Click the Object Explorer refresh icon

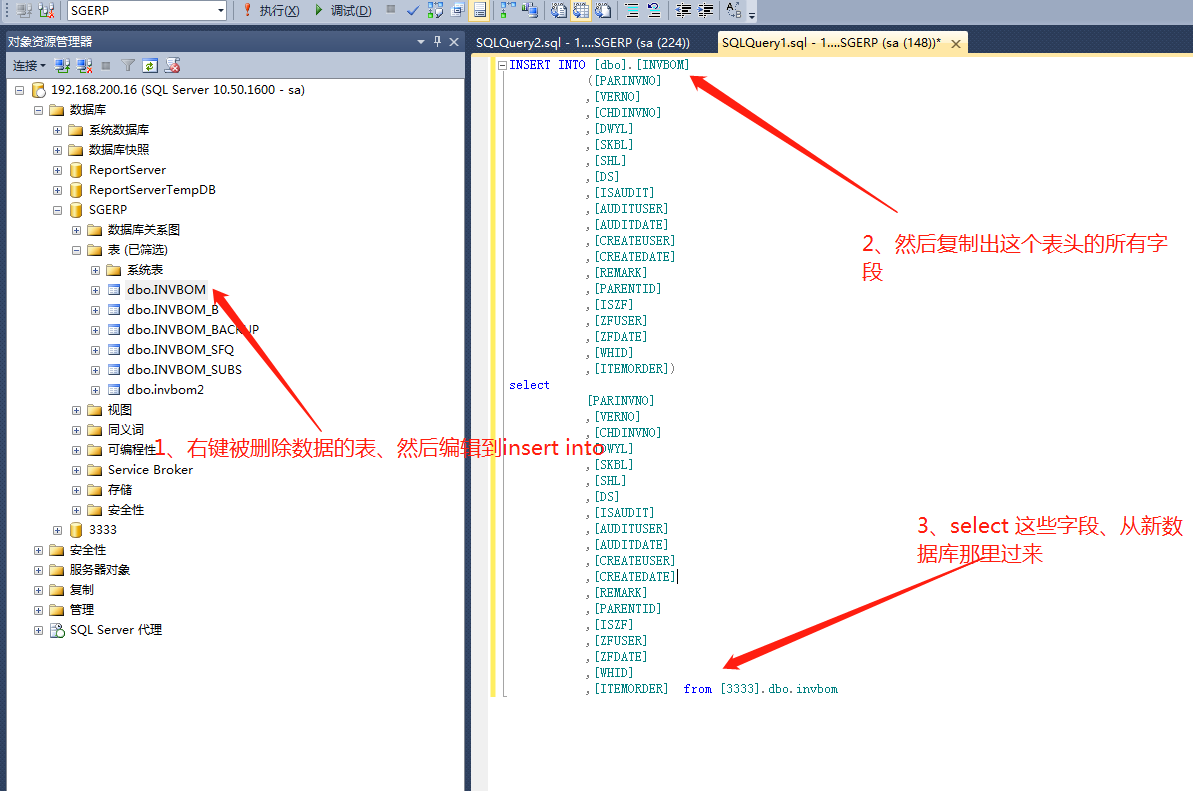(x=150, y=66)
